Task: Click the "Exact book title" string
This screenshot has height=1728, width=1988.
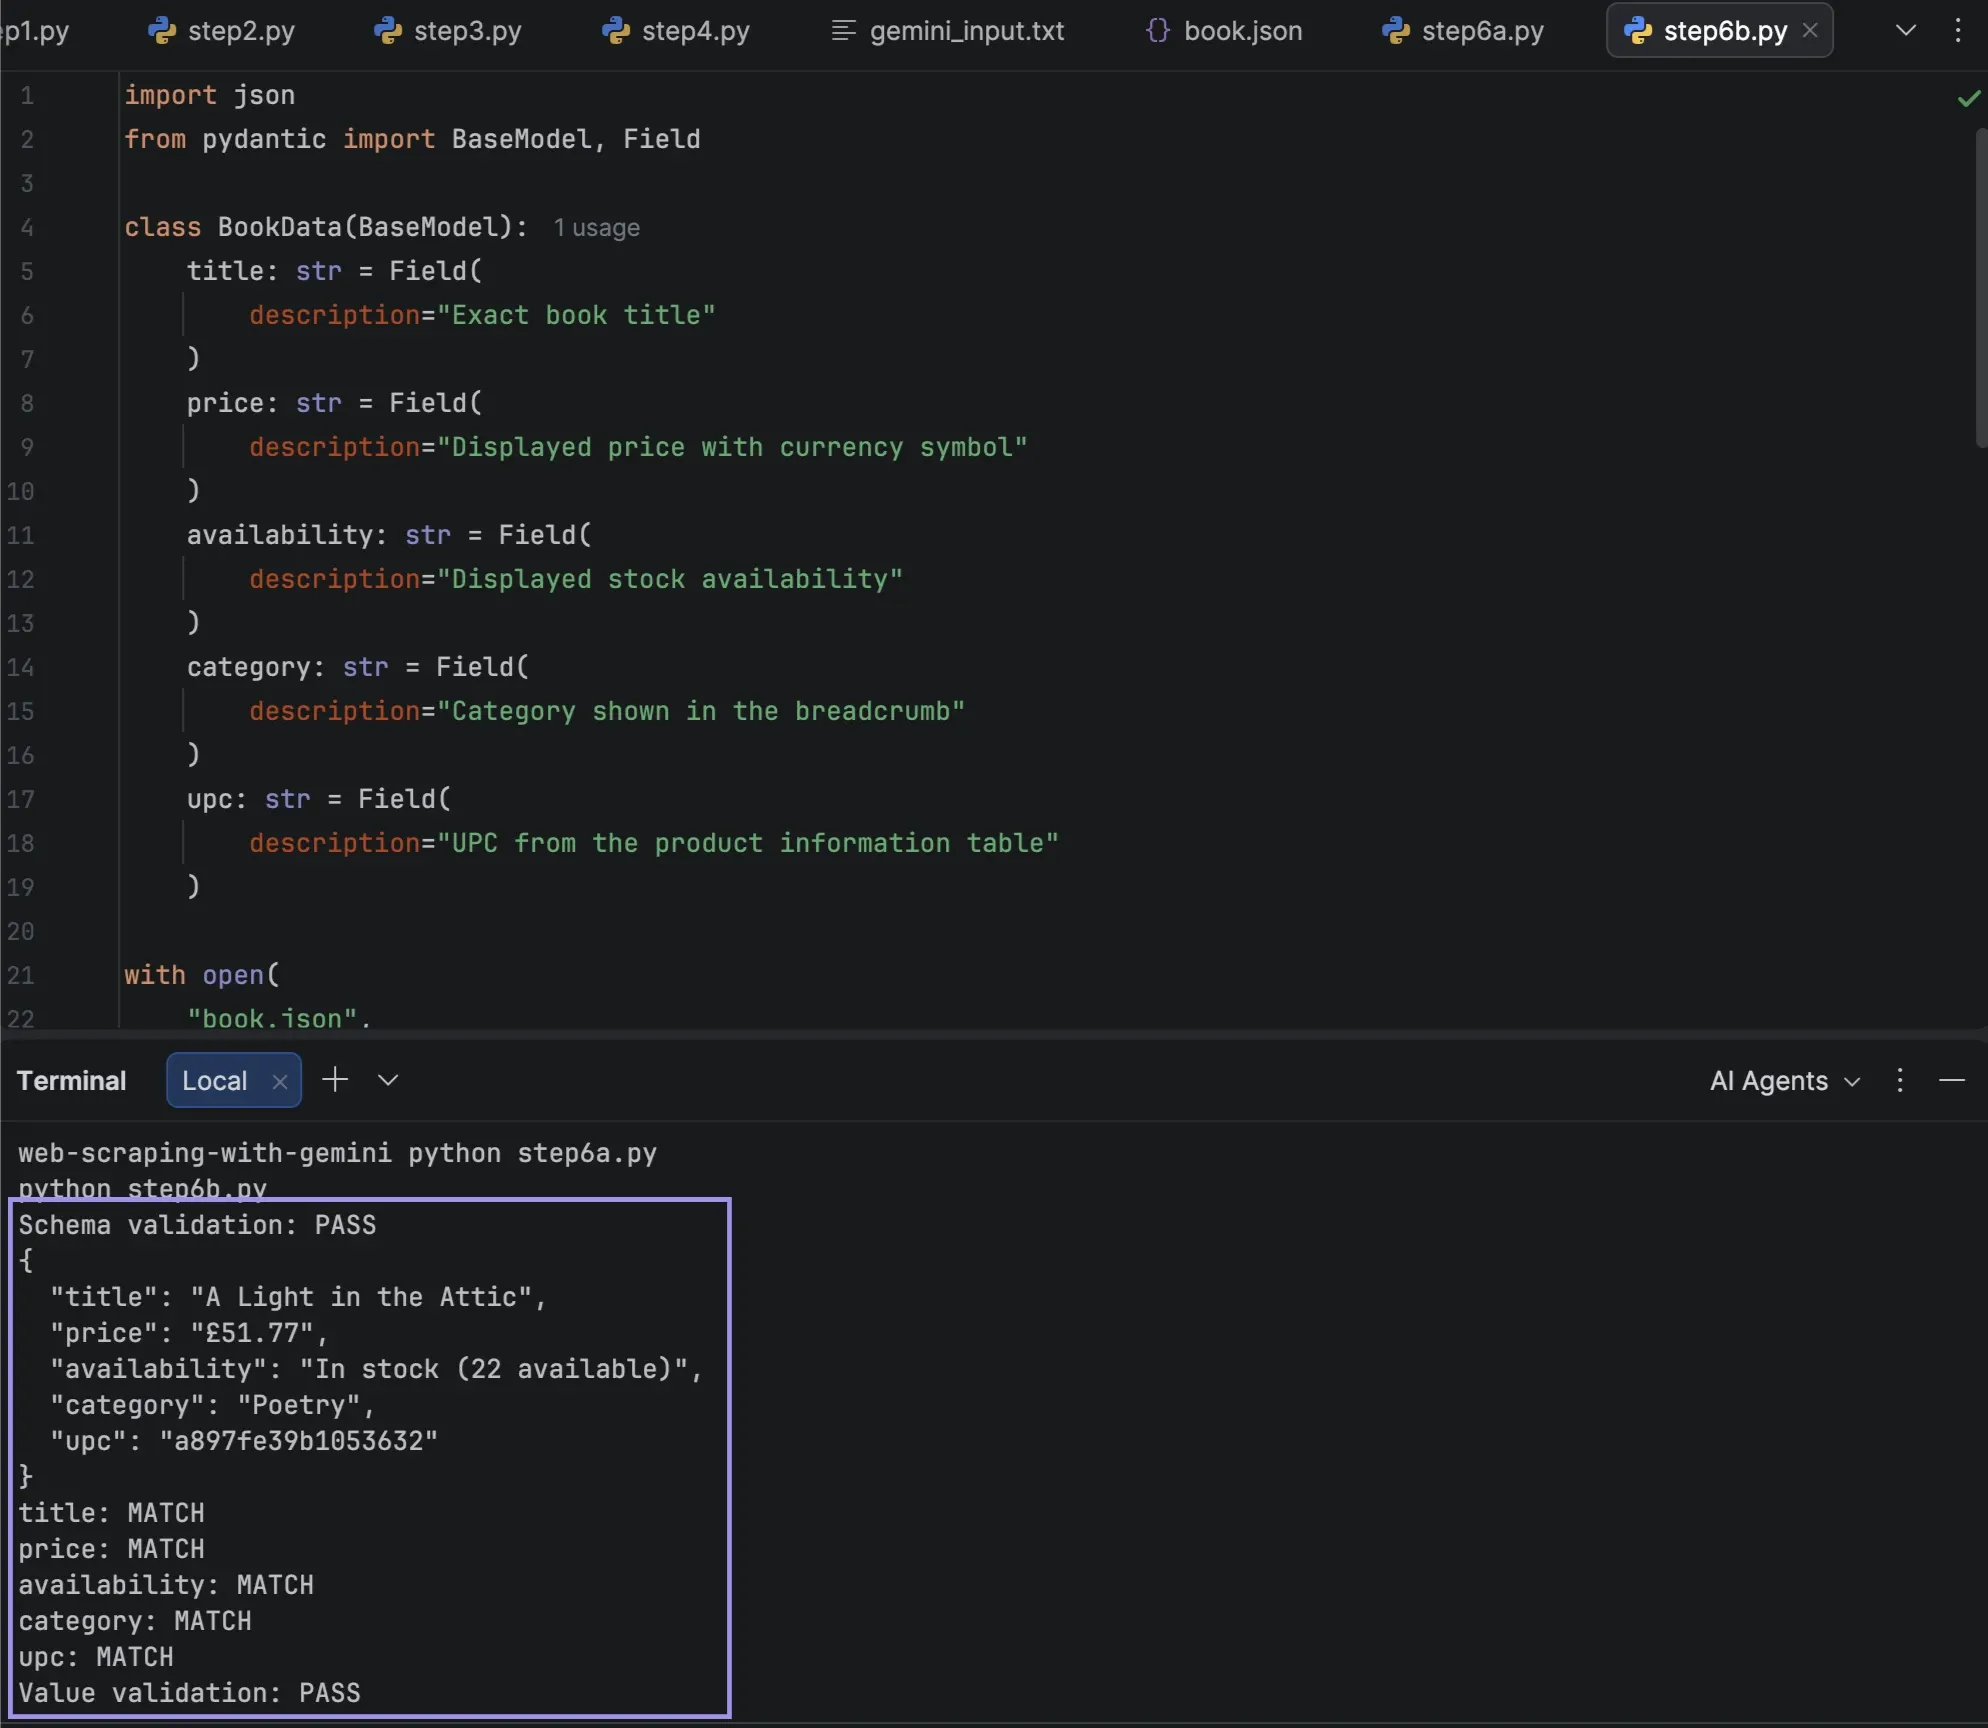Action: coord(576,315)
